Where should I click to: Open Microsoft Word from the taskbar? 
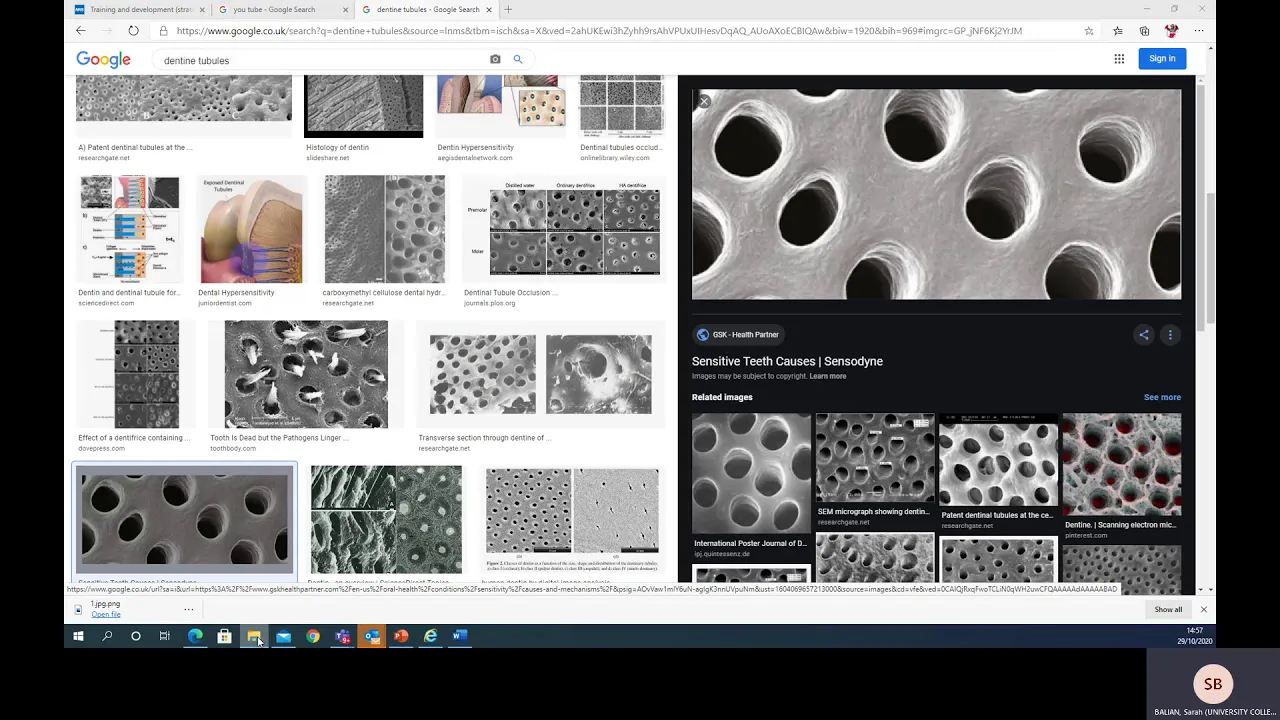pos(460,636)
